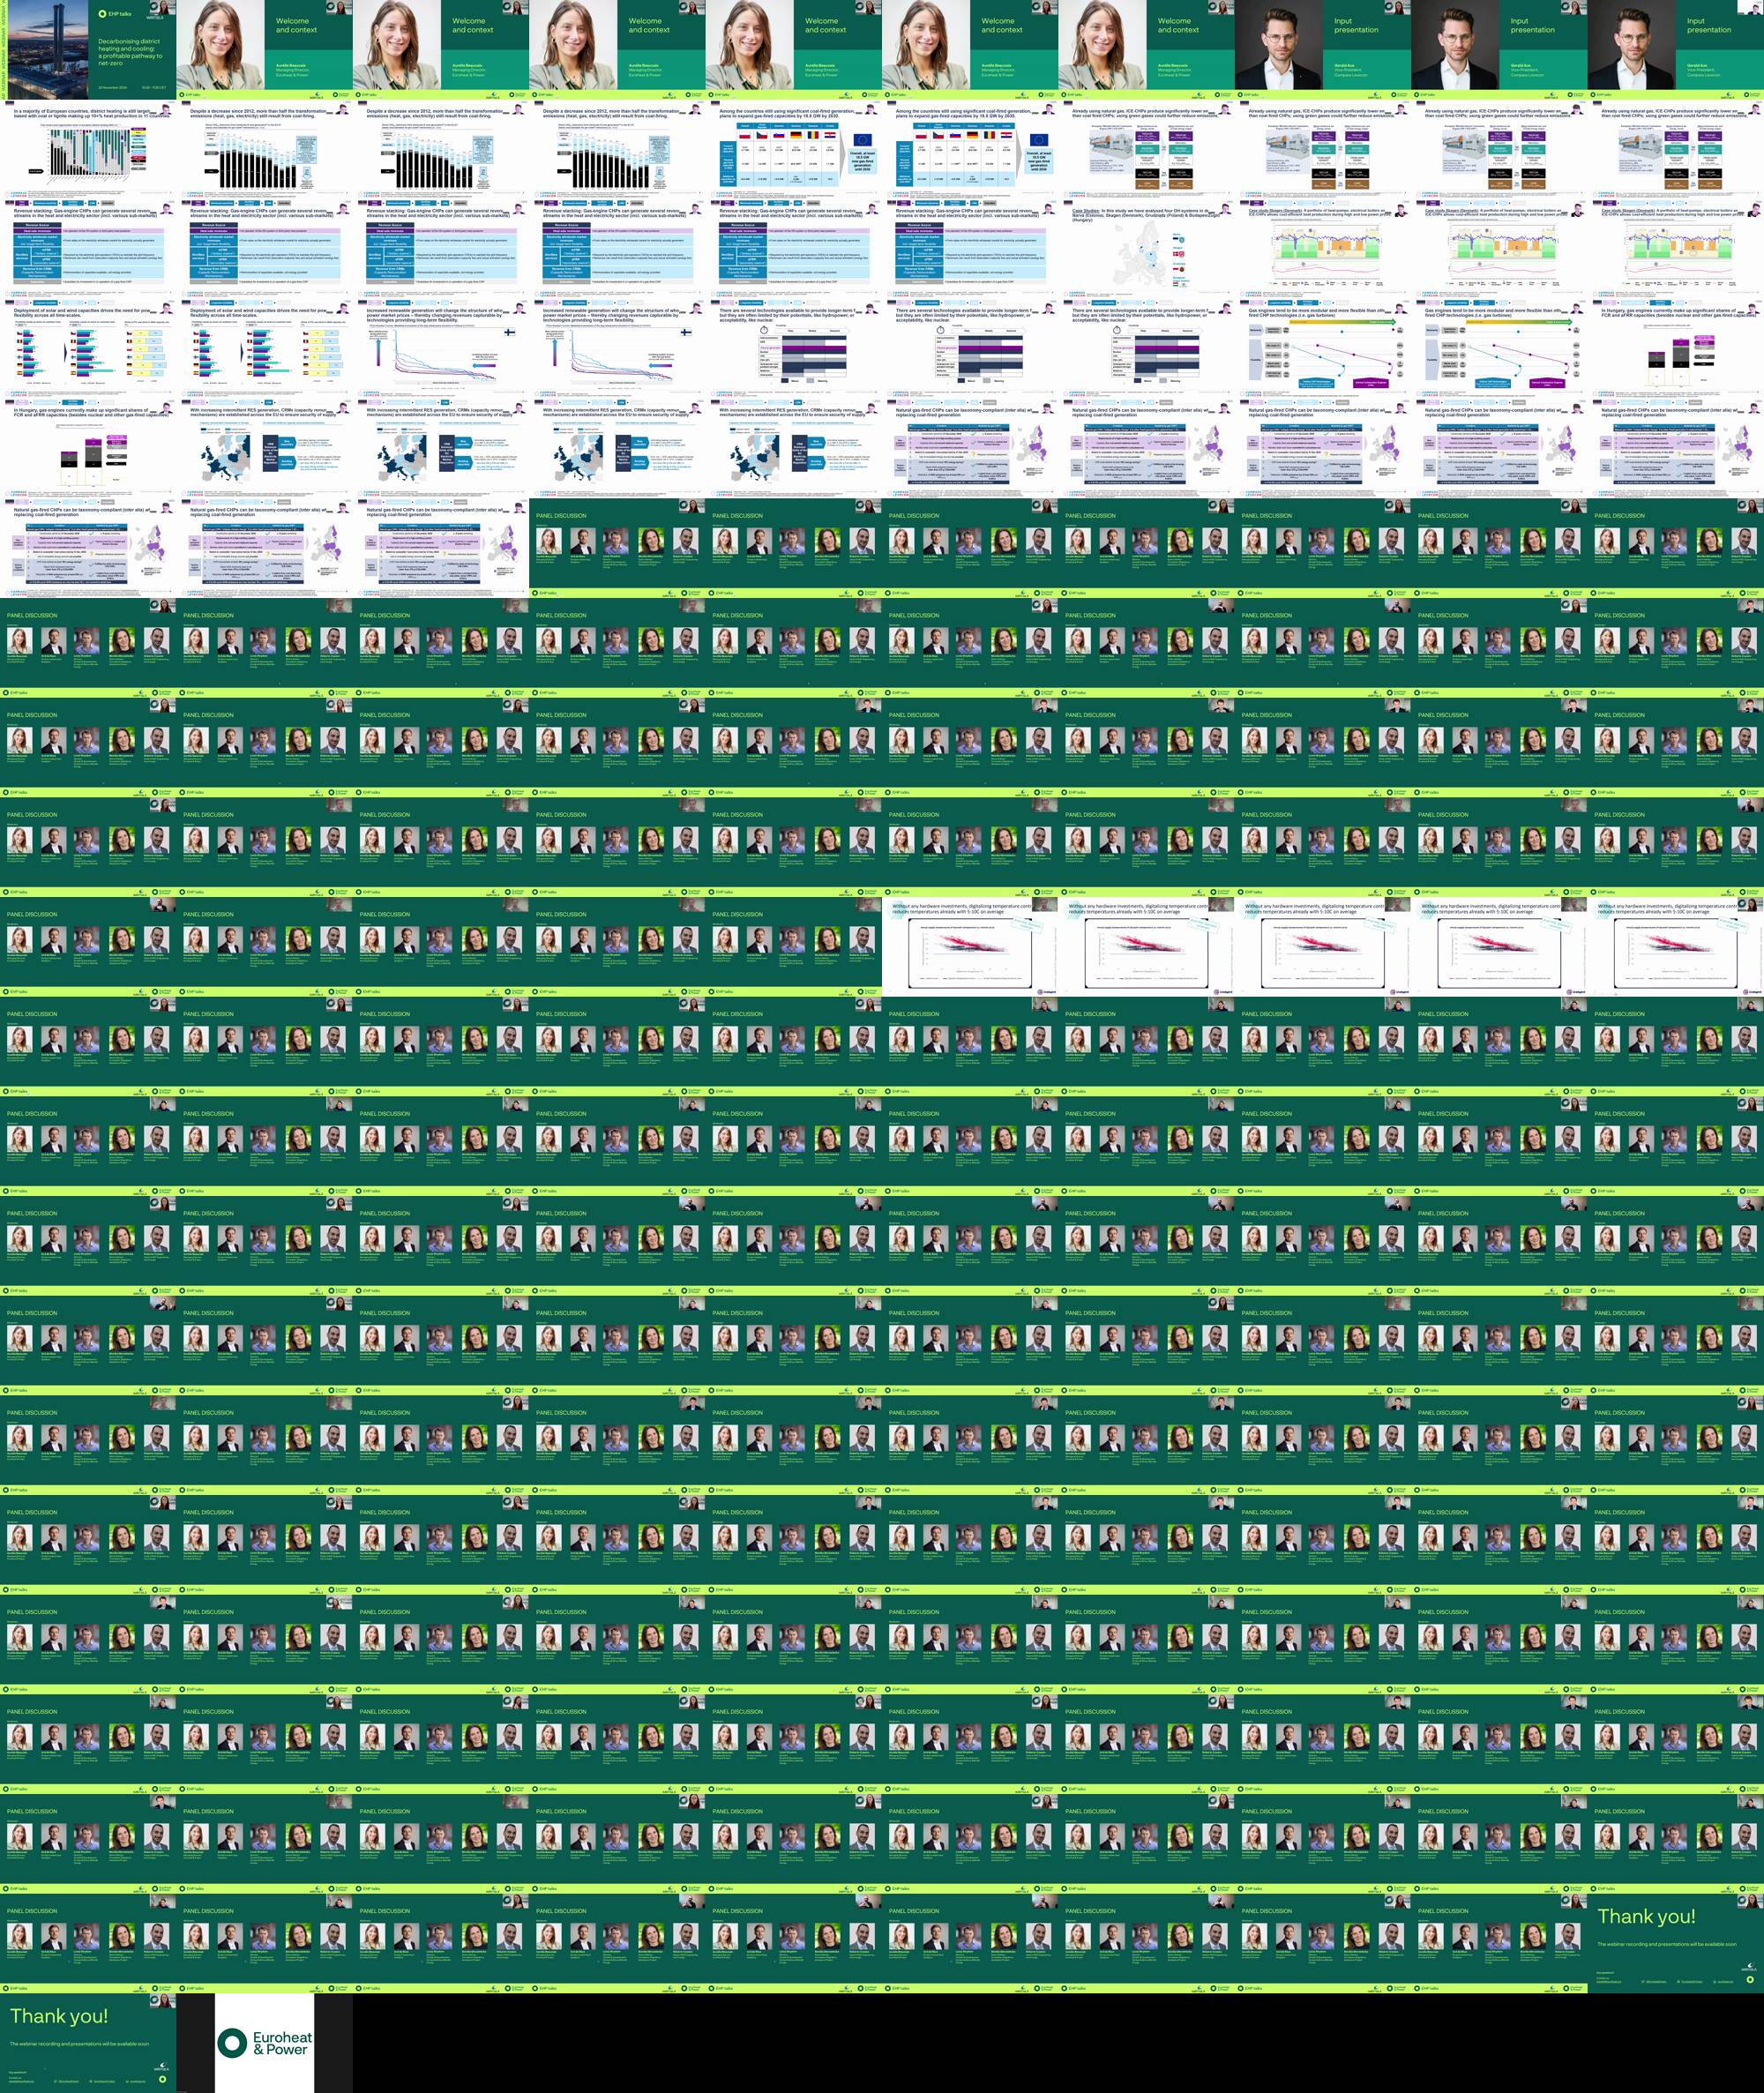1764x2093 pixels.
Task: Select the 'Thank you!' thumbnail in the bottom row
Action: (x=88, y=2041)
